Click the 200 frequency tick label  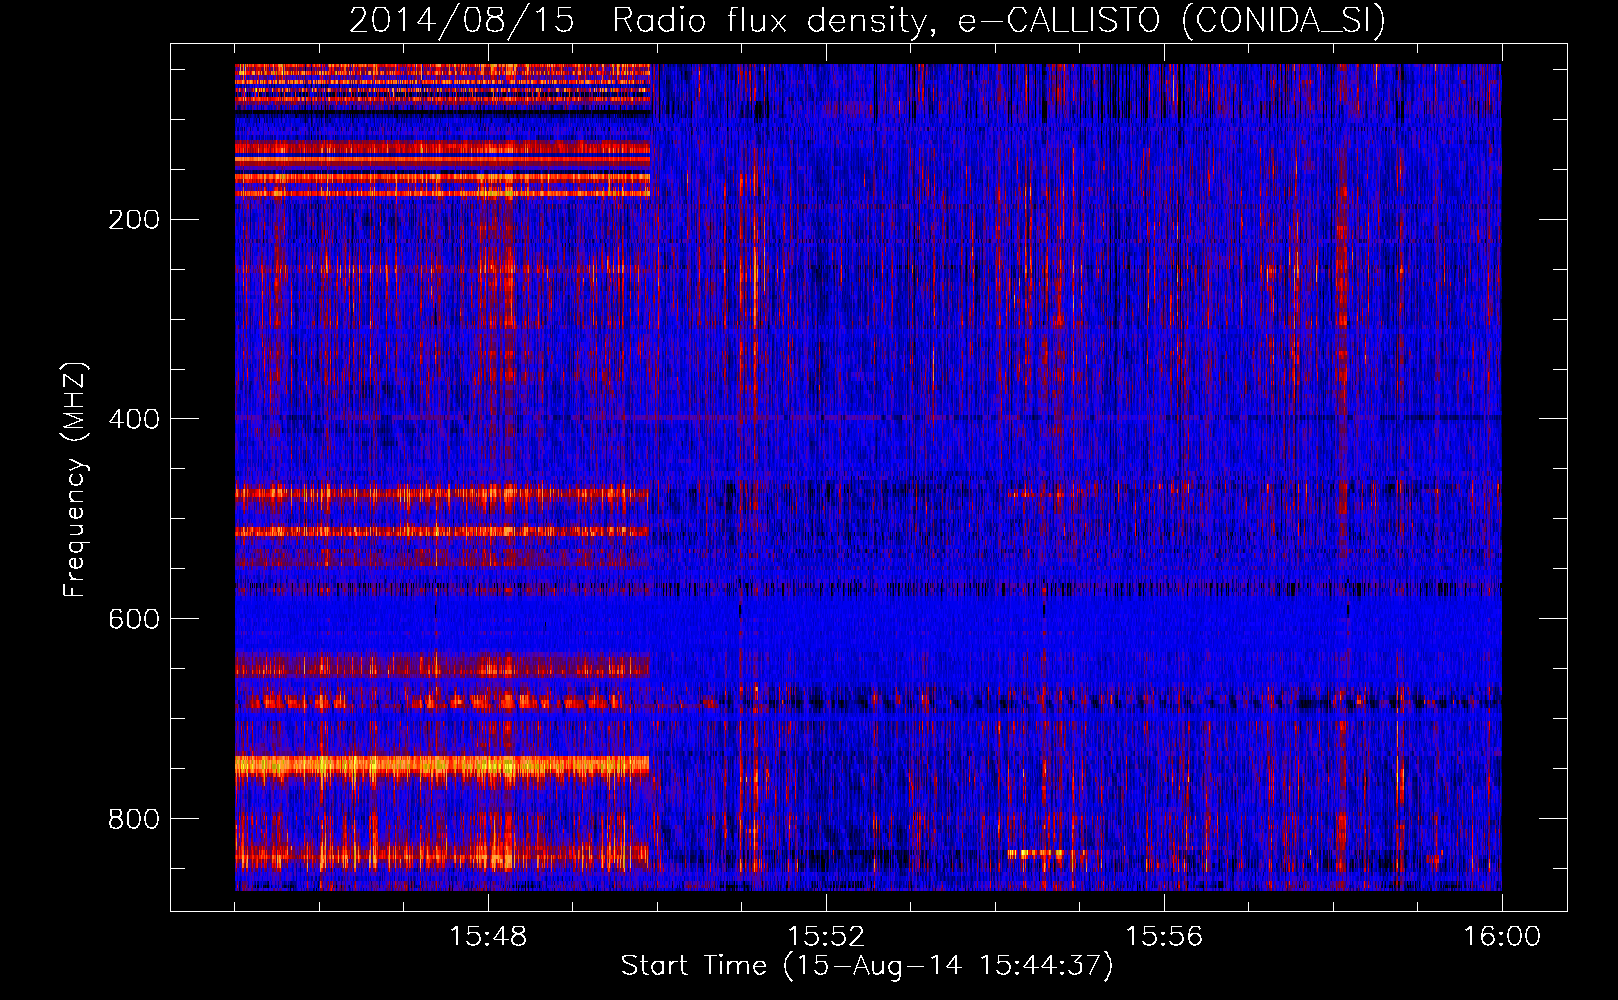point(134,220)
